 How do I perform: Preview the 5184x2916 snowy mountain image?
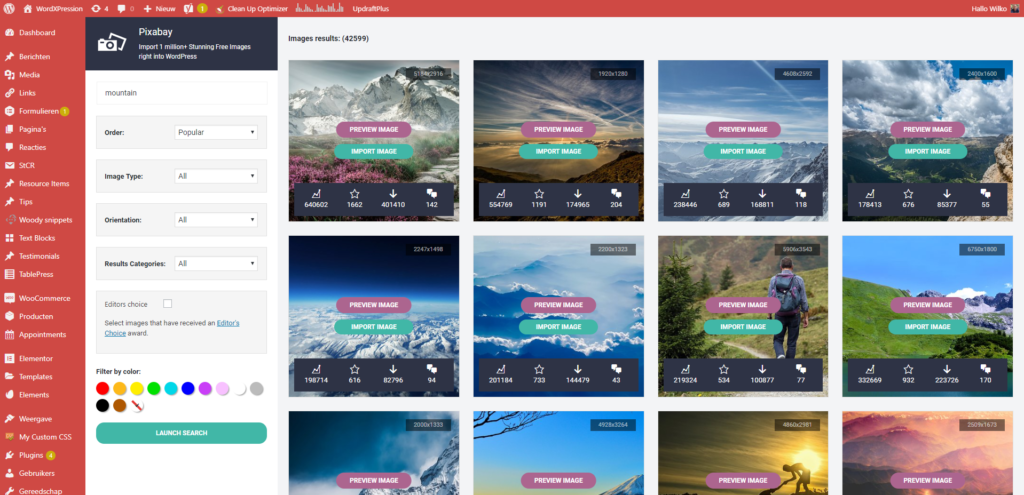click(x=374, y=129)
